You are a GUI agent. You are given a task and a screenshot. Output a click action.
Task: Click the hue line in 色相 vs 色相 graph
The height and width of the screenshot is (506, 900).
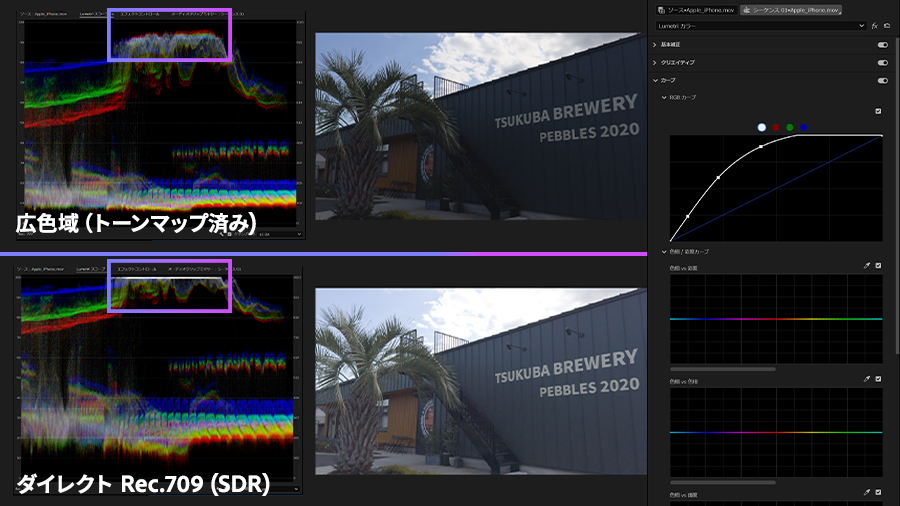(x=776, y=432)
